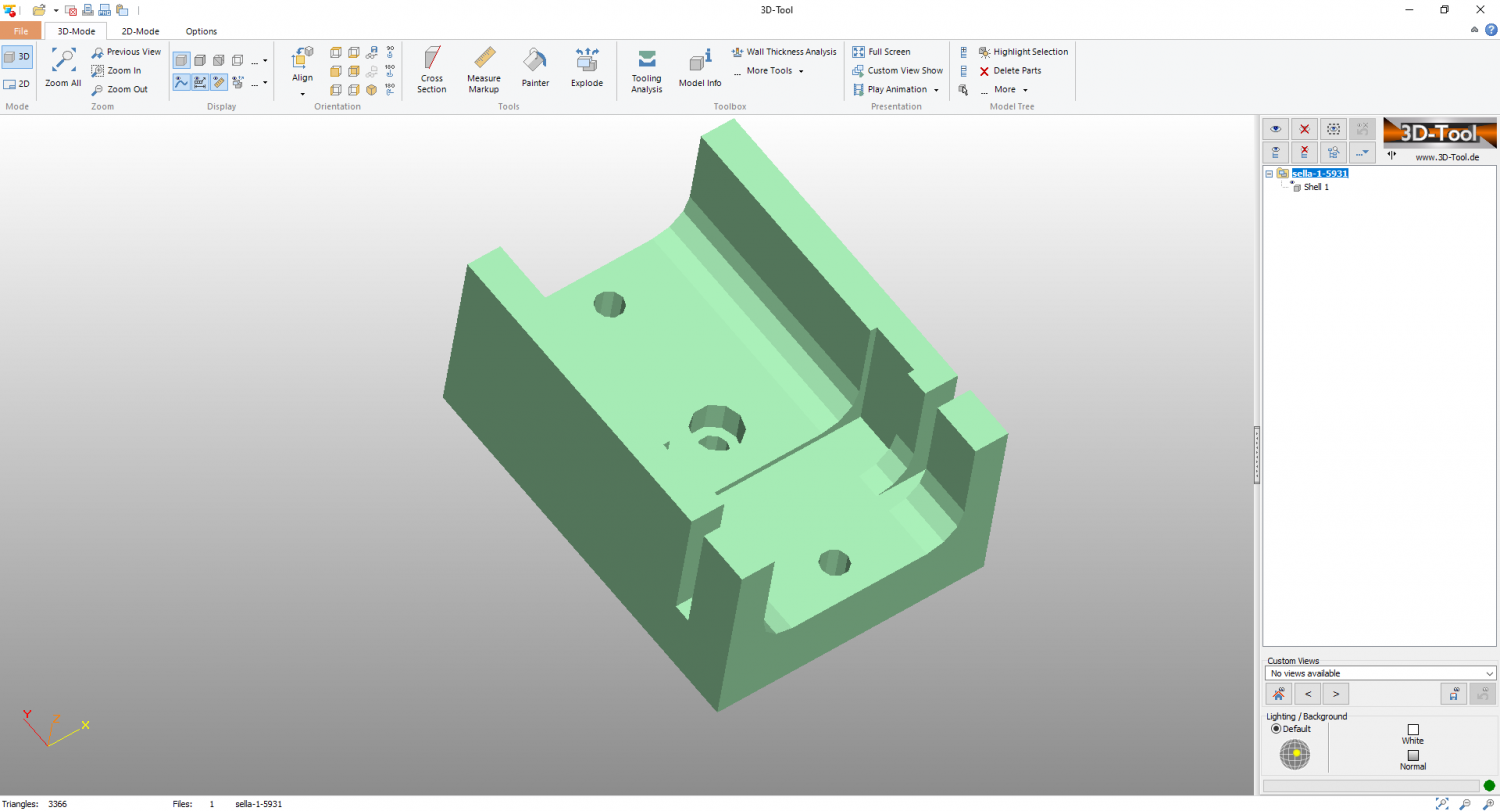
Task: Open Tooling Analysis
Action: pos(647,68)
